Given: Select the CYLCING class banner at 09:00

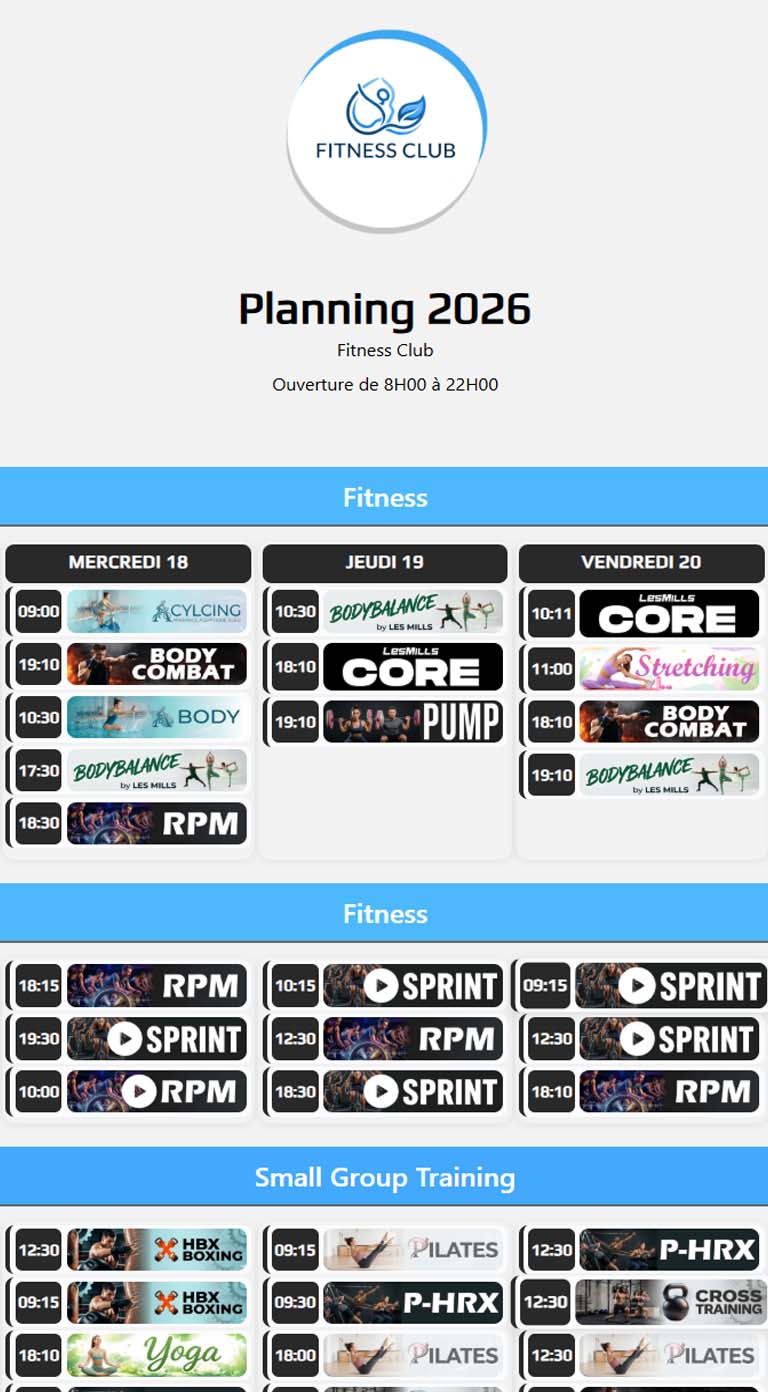Looking at the screenshot, I should pos(156,611).
